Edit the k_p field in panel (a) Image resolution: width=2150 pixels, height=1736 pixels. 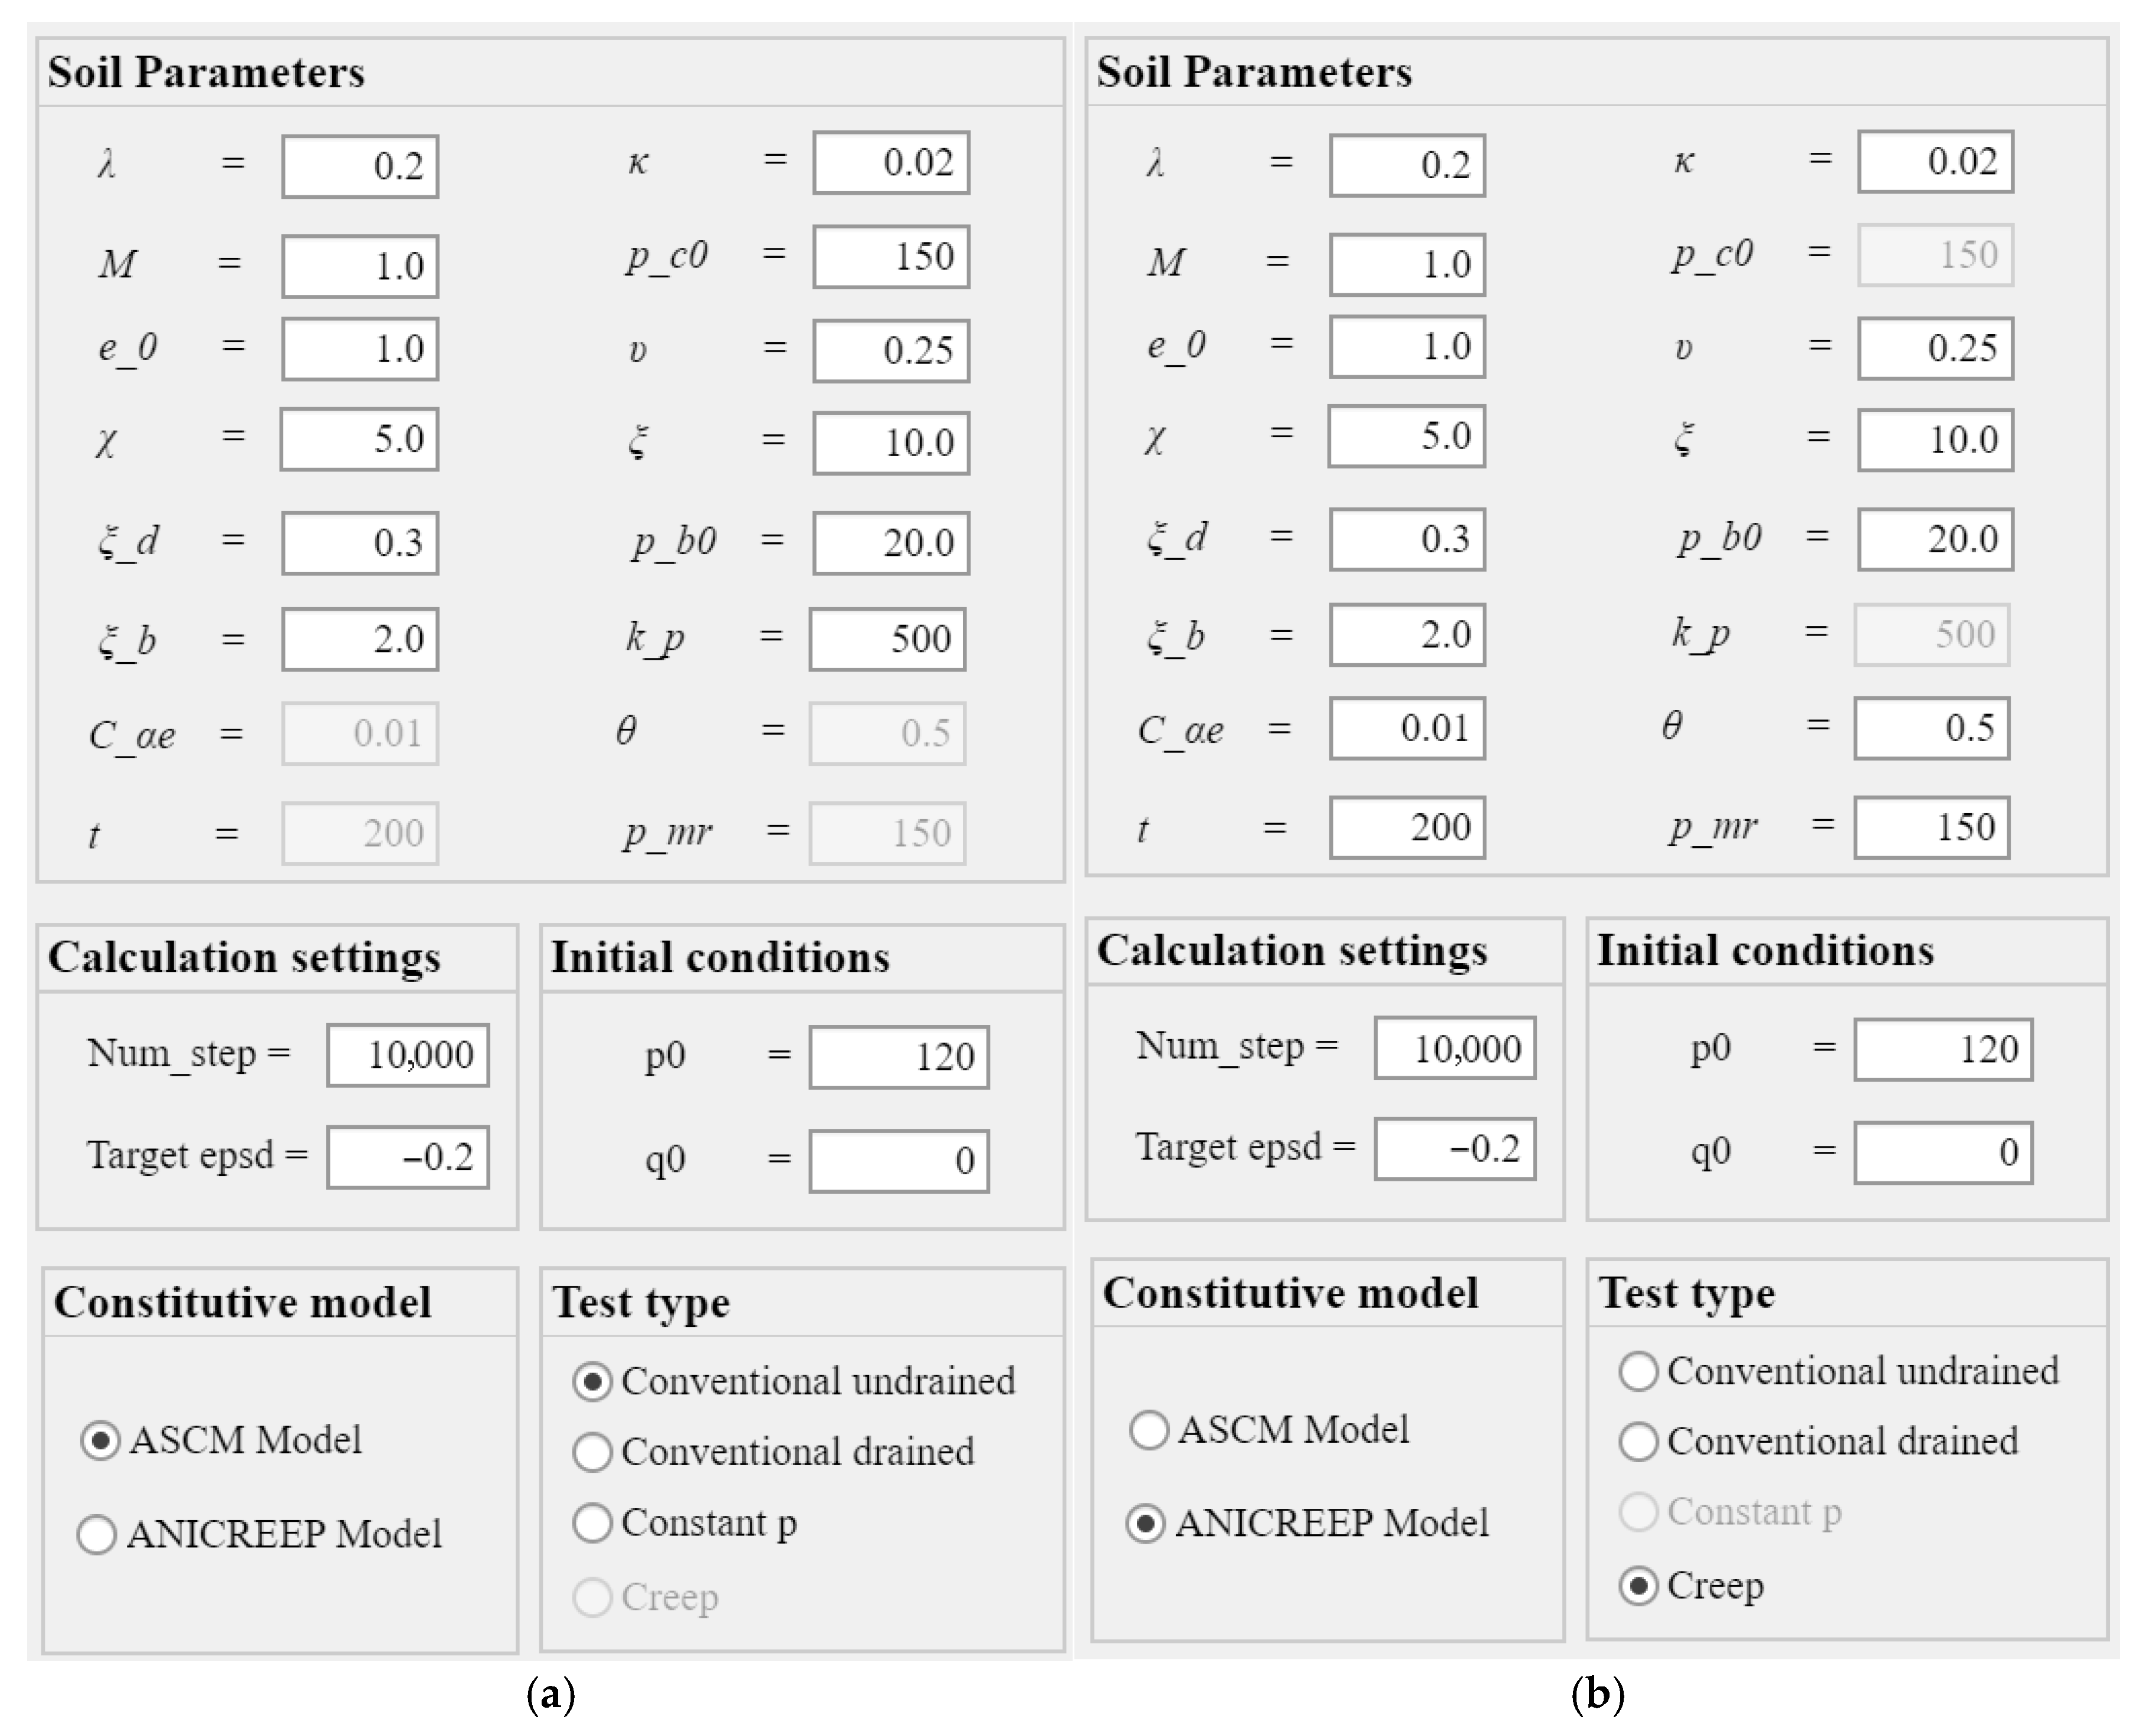[x=887, y=639]
